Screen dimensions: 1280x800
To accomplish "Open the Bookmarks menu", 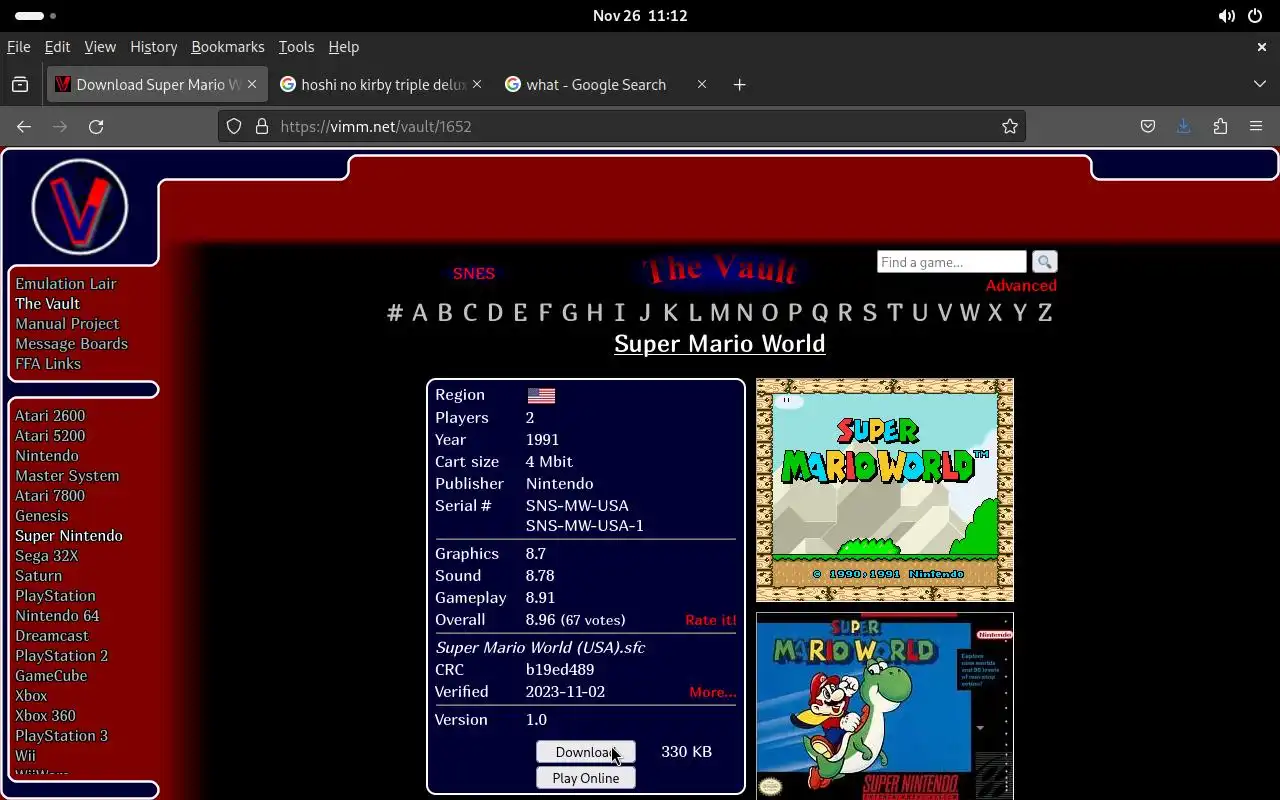I will [228, 47].
